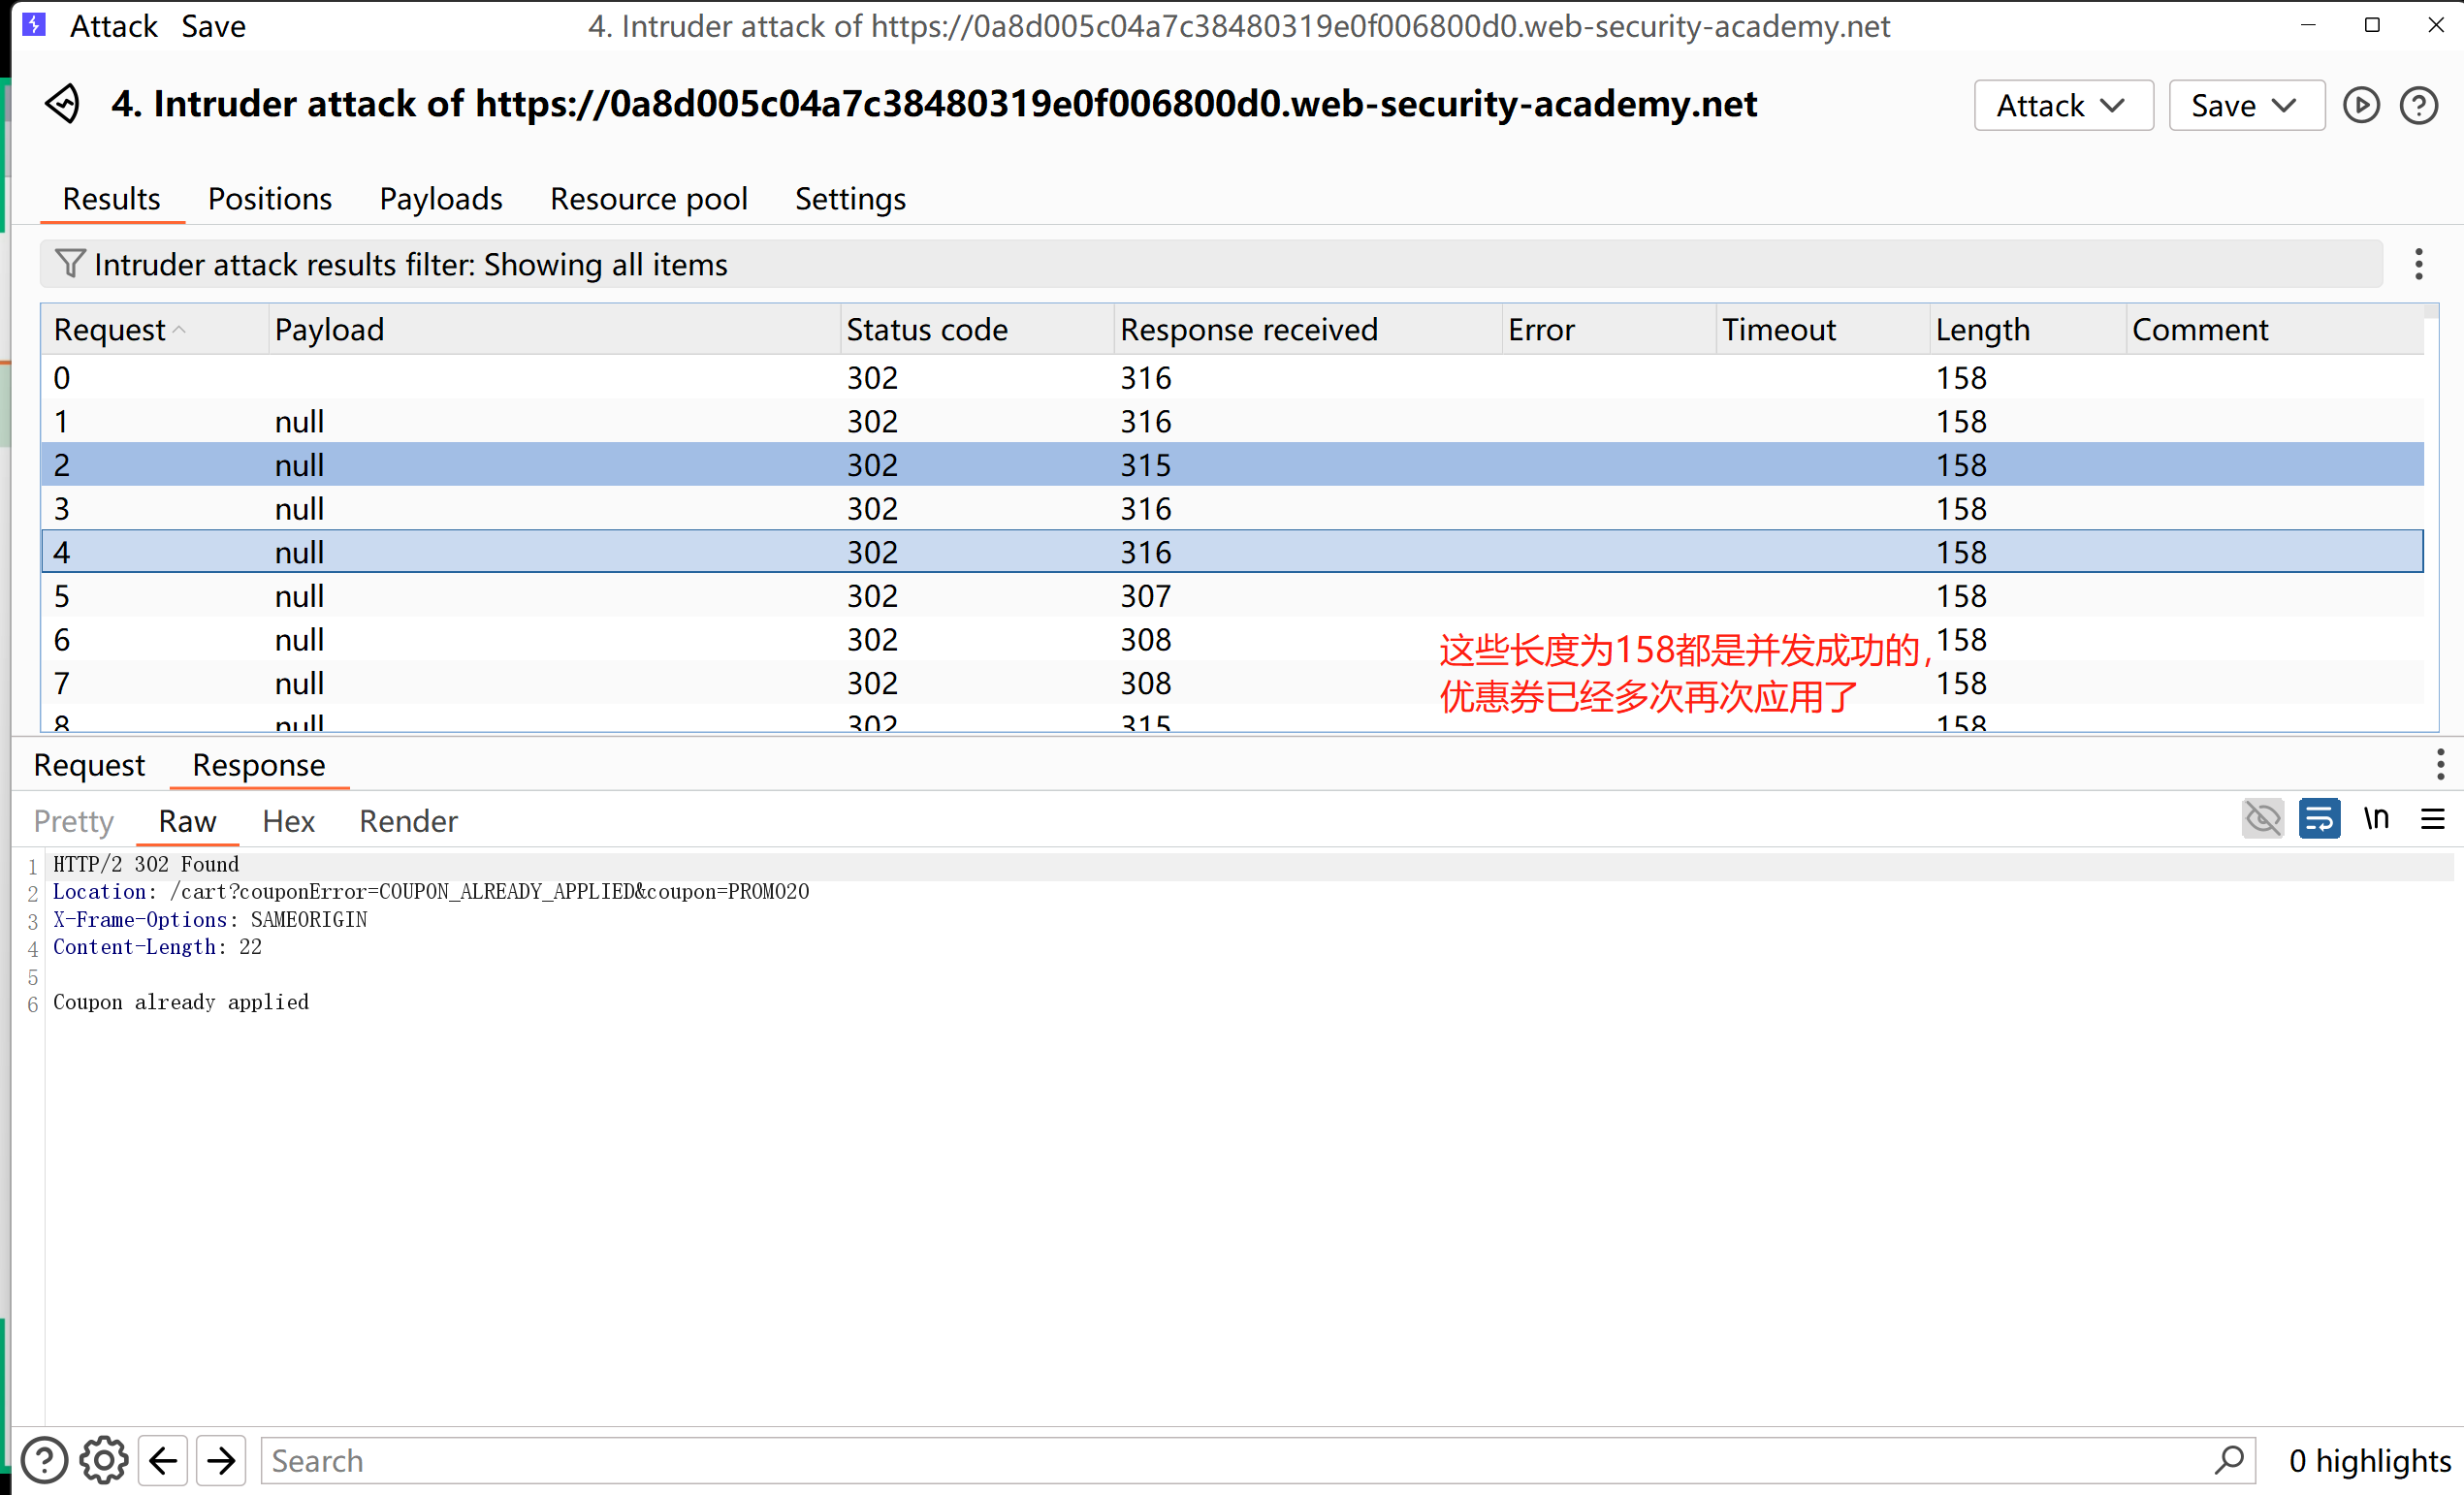Open the message viewer three-dot options menu

pos(2439,765)
